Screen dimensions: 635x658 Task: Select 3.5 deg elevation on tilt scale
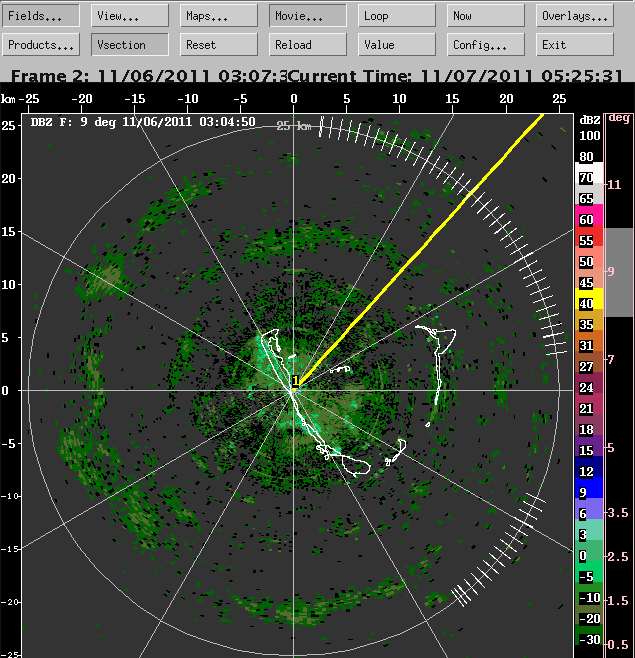pyautogui.click(x=618, y=512)
